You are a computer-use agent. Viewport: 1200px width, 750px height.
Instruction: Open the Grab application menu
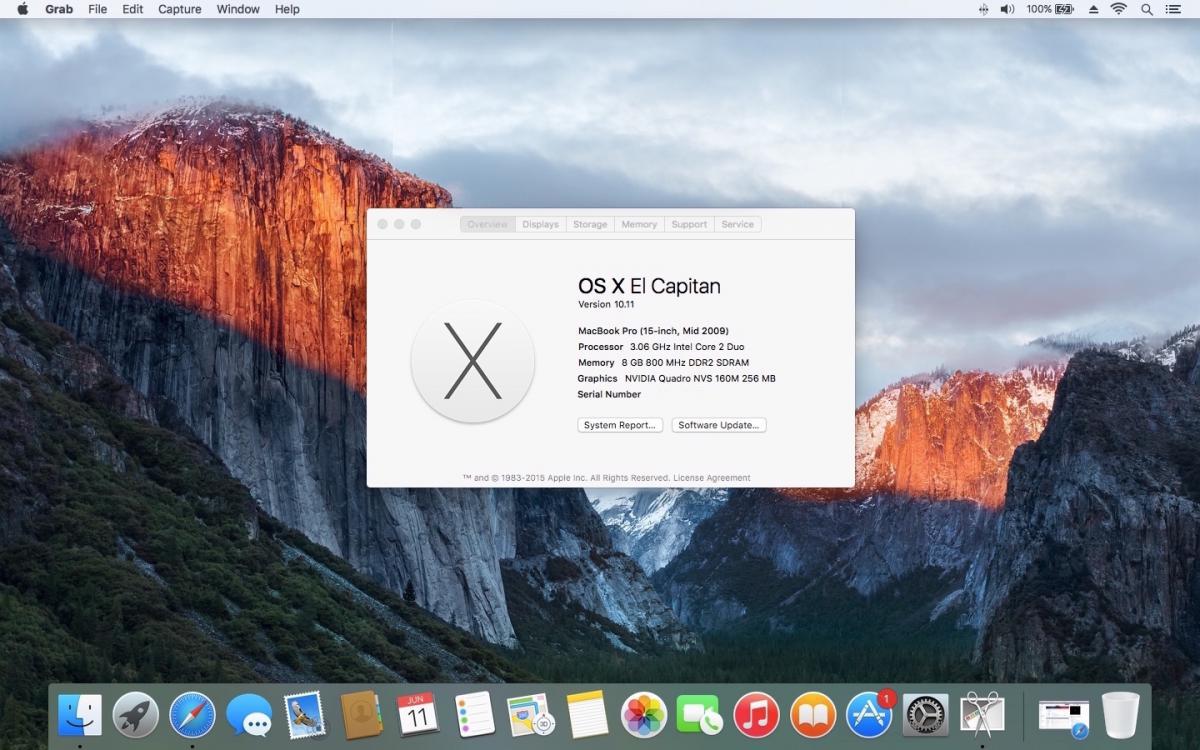59,9
